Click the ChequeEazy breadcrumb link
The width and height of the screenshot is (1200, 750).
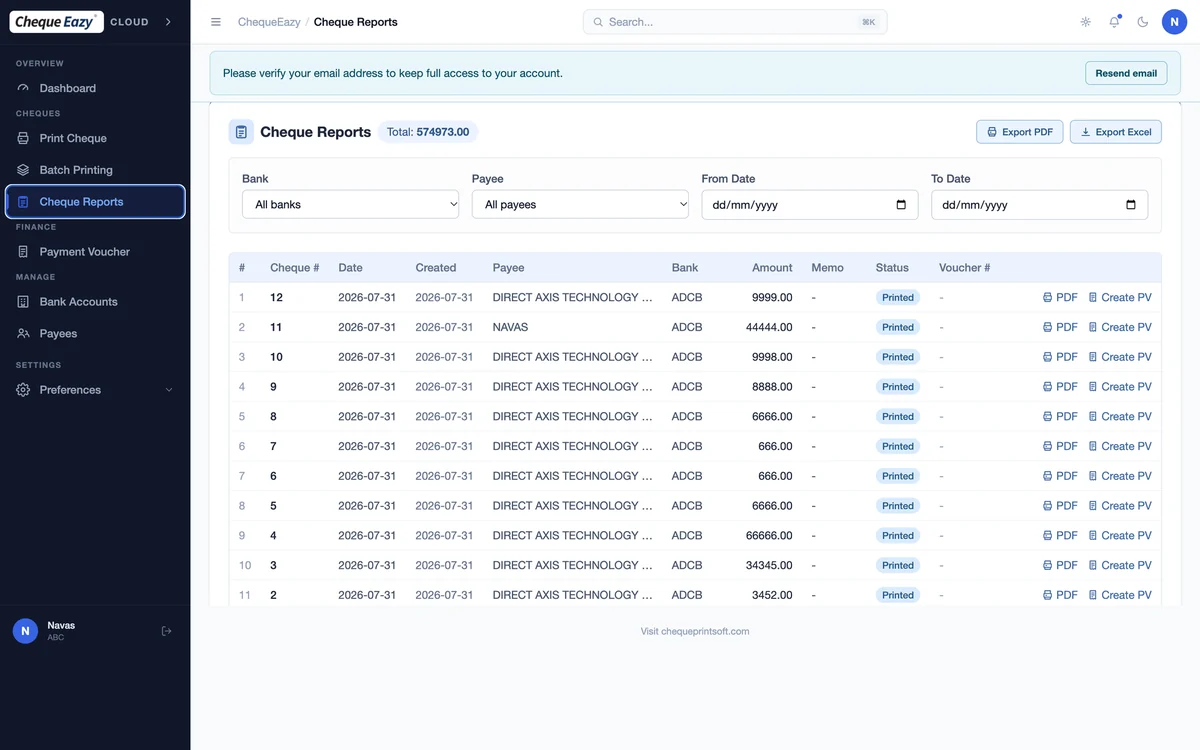[269, 22]
